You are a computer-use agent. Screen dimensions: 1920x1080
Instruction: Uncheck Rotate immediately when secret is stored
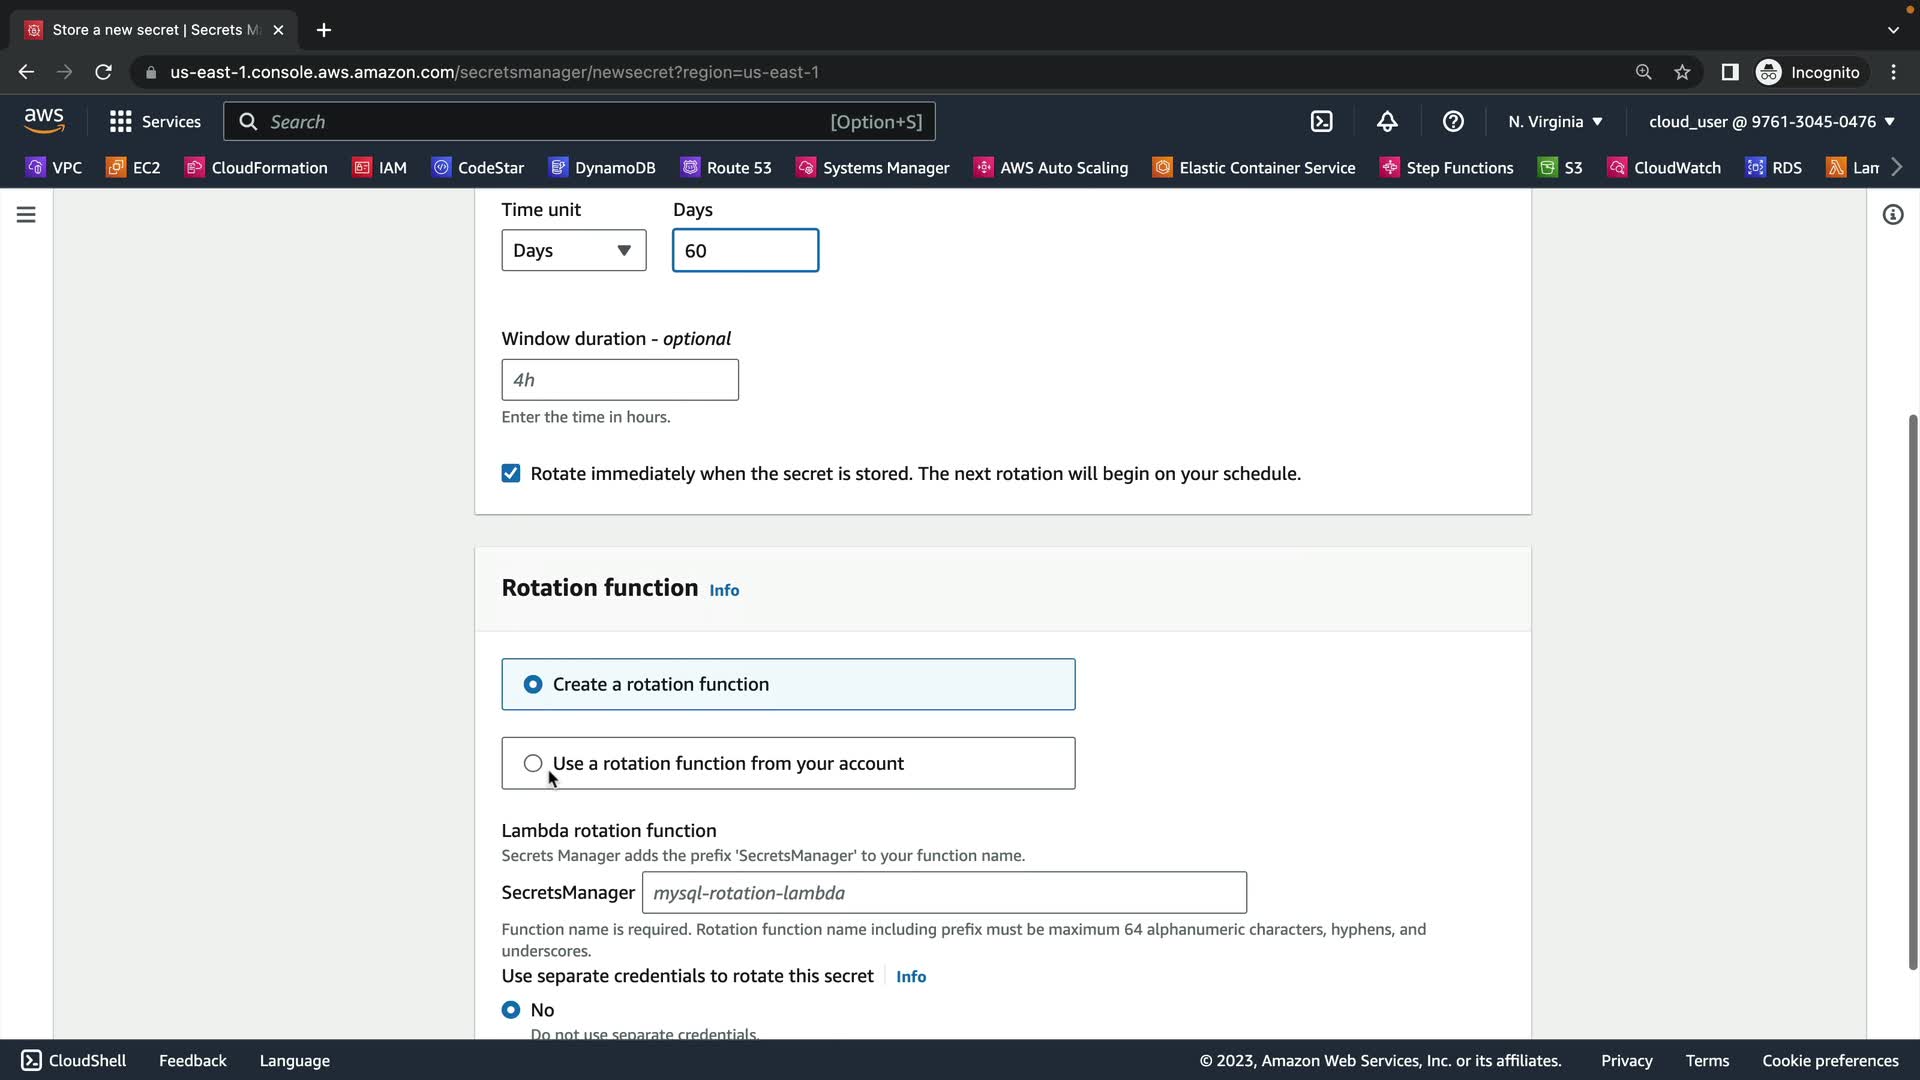click(511, 474)
